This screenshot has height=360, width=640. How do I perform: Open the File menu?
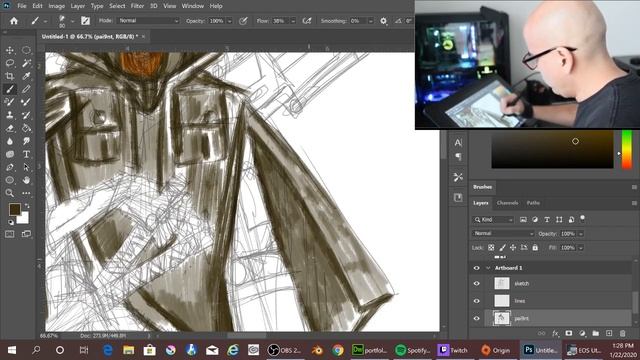pyautogui.click(x=22, y=6)
